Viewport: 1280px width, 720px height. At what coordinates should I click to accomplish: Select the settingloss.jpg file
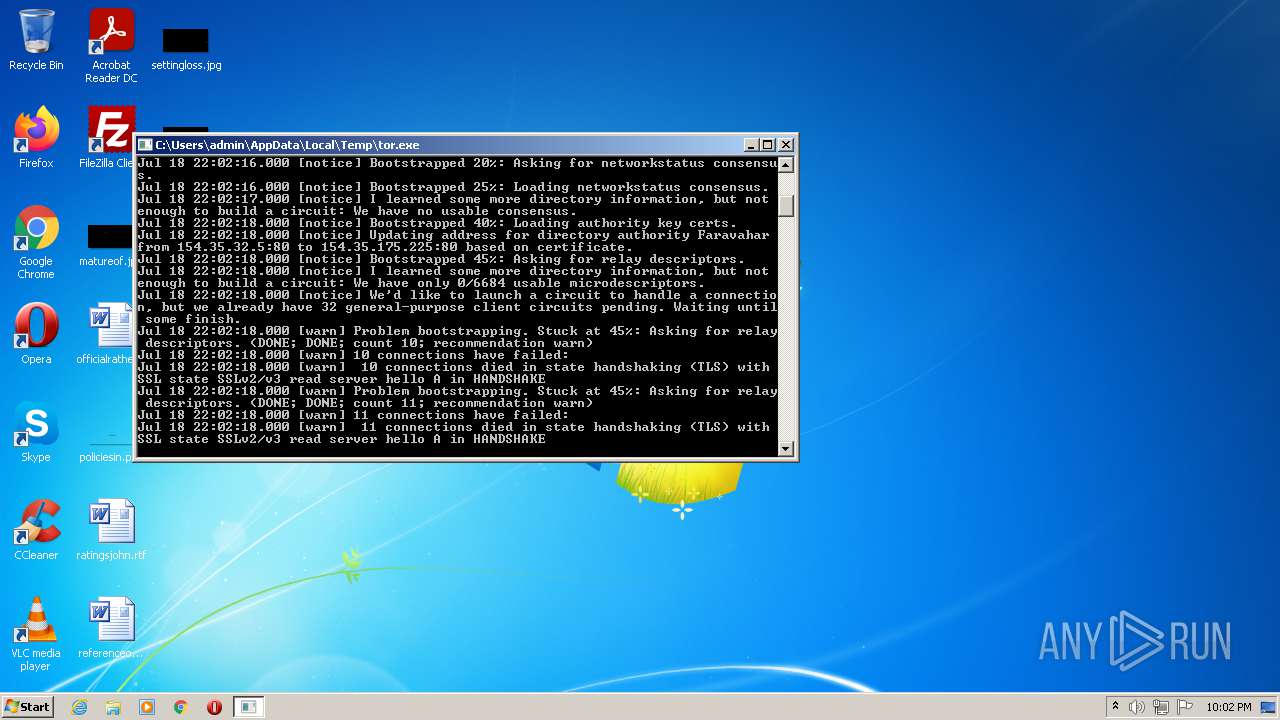click(186, 48)
